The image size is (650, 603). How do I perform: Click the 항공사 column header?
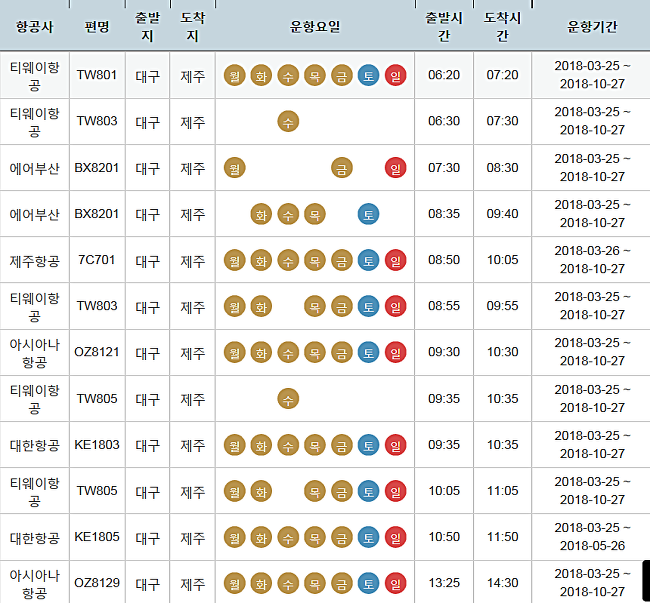35,27
